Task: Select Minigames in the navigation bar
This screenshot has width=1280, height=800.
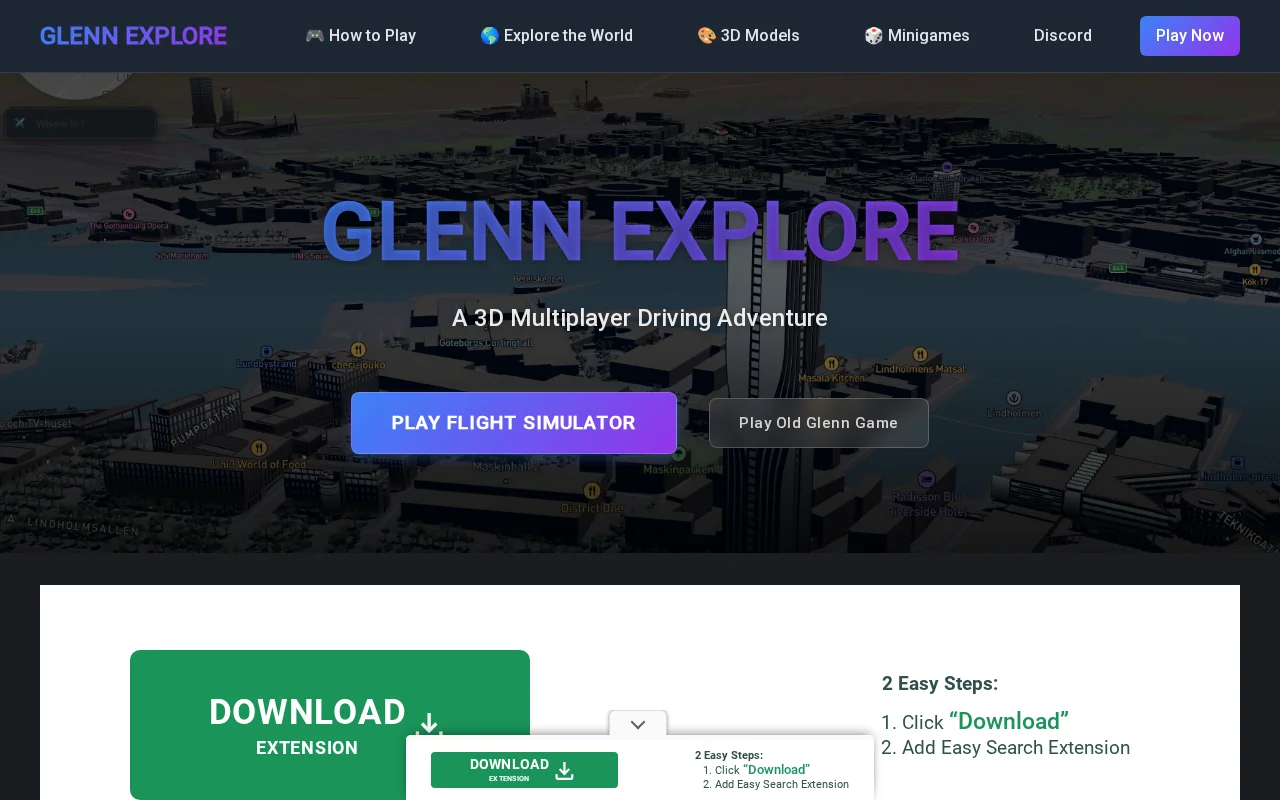Action: (x=917, y=36)
